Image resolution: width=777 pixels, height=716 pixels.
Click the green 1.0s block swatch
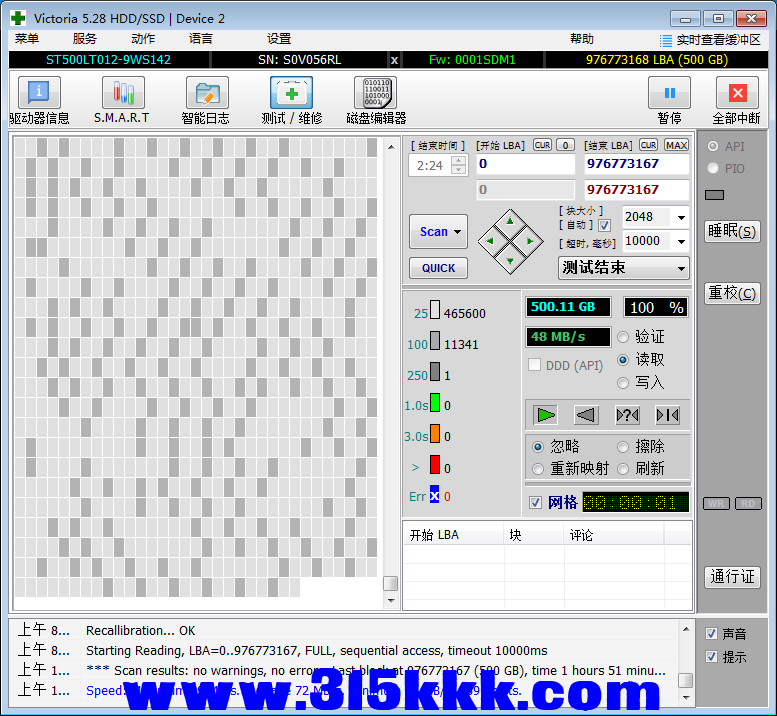click(435, 402)
